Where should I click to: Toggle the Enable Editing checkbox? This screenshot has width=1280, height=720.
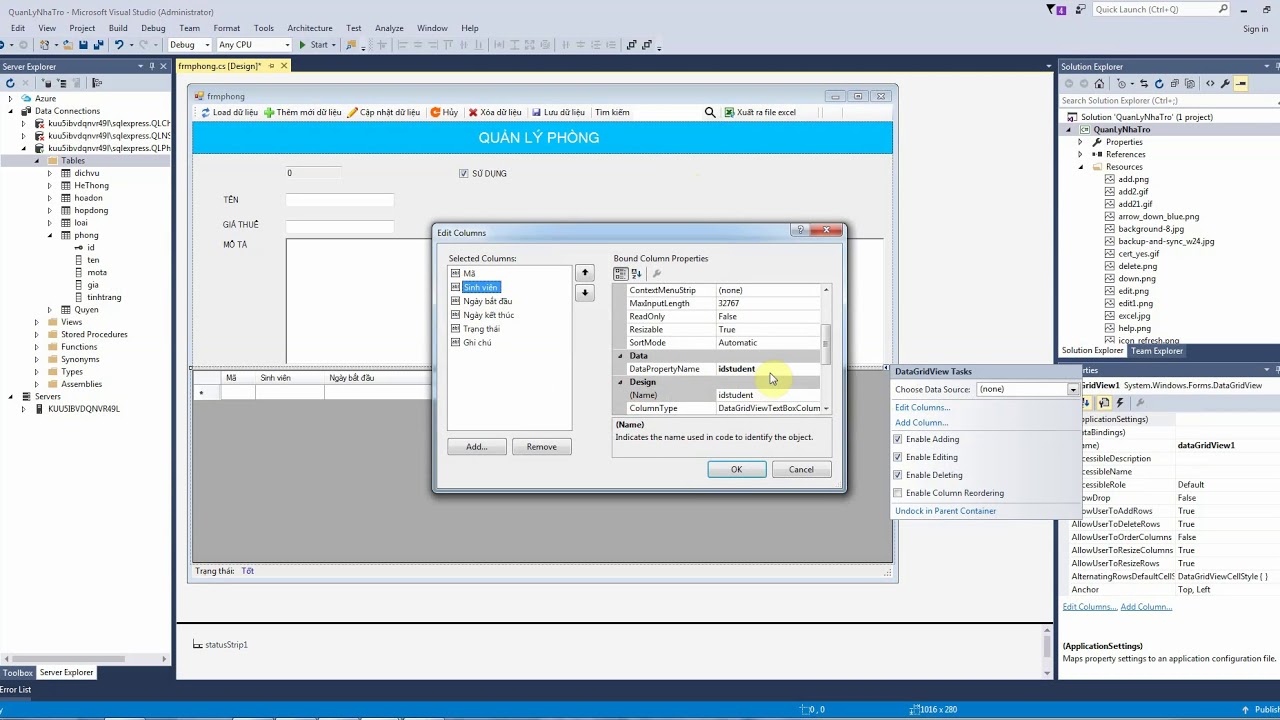point(898,457)
